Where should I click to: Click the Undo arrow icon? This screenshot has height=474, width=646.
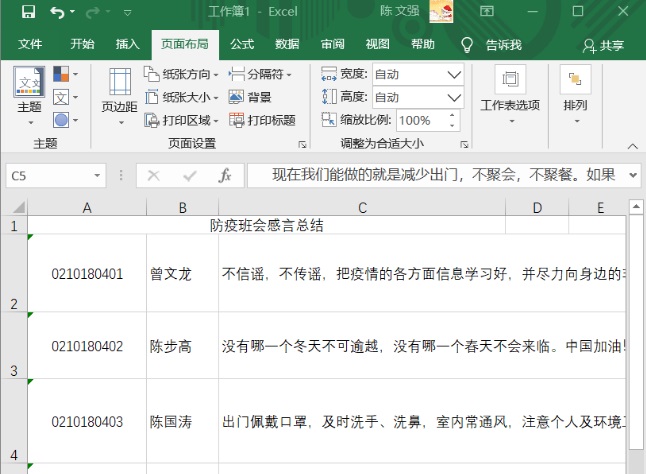57,12
